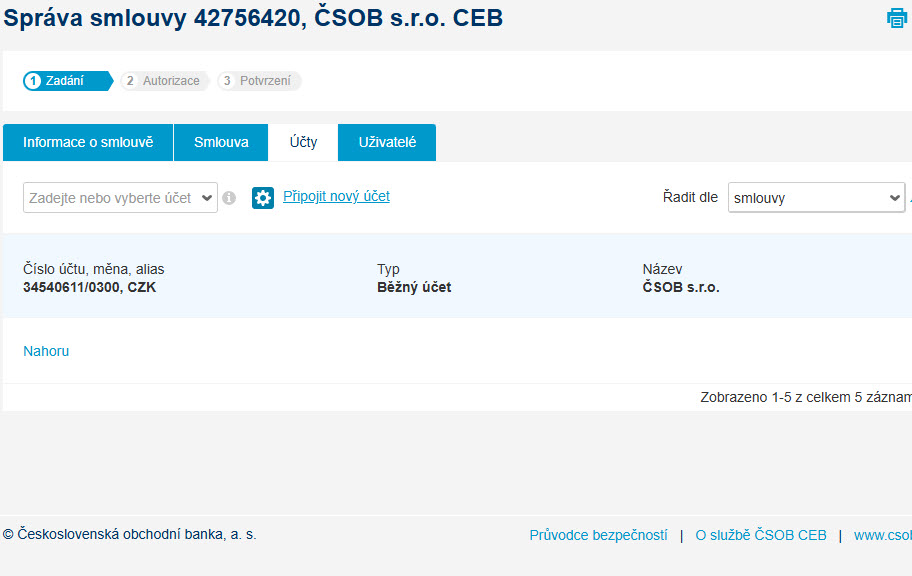Click the Zobrazeno 1-5 z celkem record count

point(806,397)
